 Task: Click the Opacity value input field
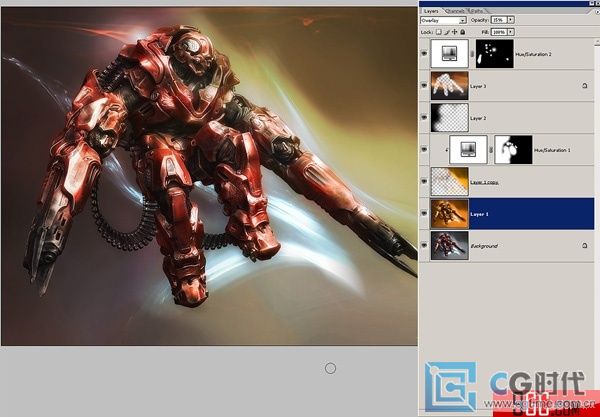point(497,19)
